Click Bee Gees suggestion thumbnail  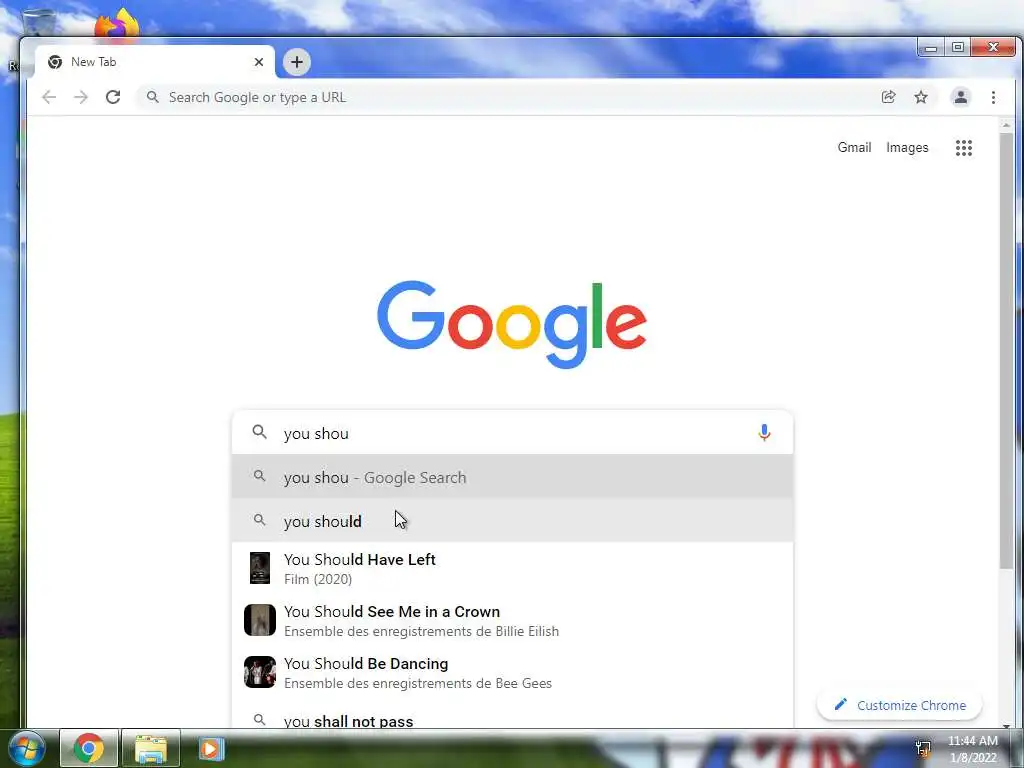pos(260,672)
